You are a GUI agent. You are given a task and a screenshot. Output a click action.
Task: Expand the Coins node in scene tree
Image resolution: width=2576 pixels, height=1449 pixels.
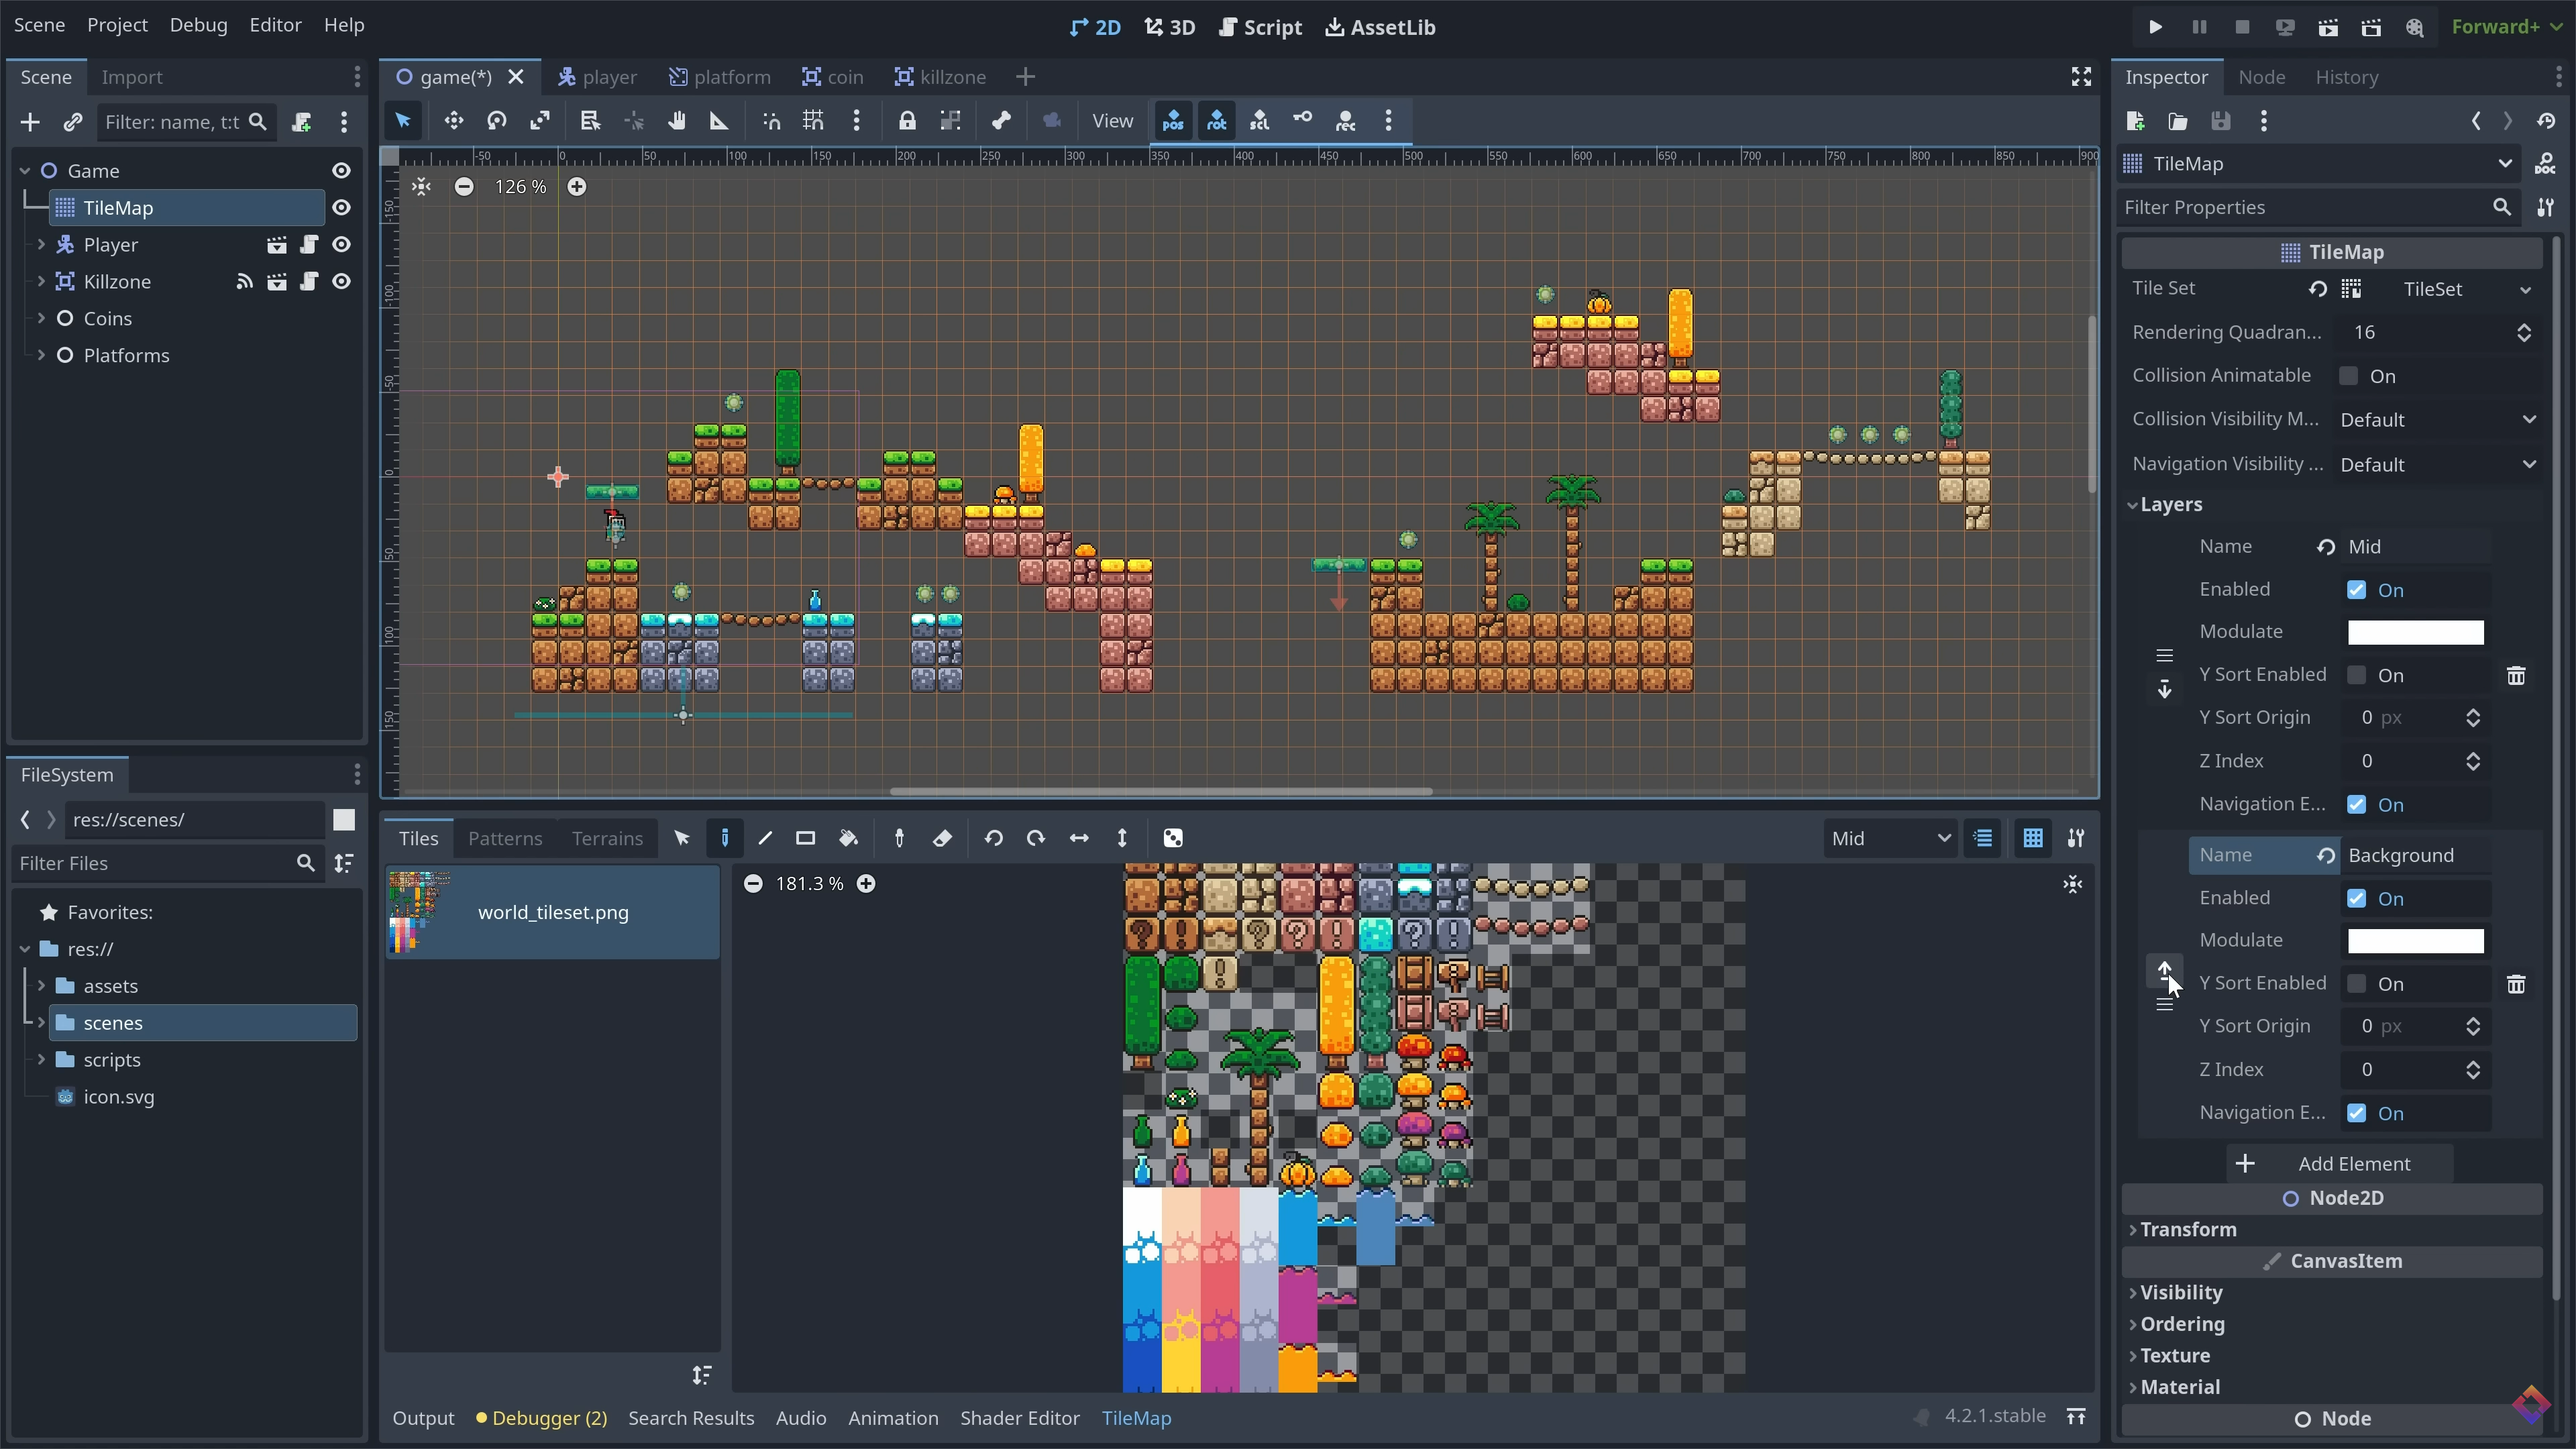coord(41,318)
